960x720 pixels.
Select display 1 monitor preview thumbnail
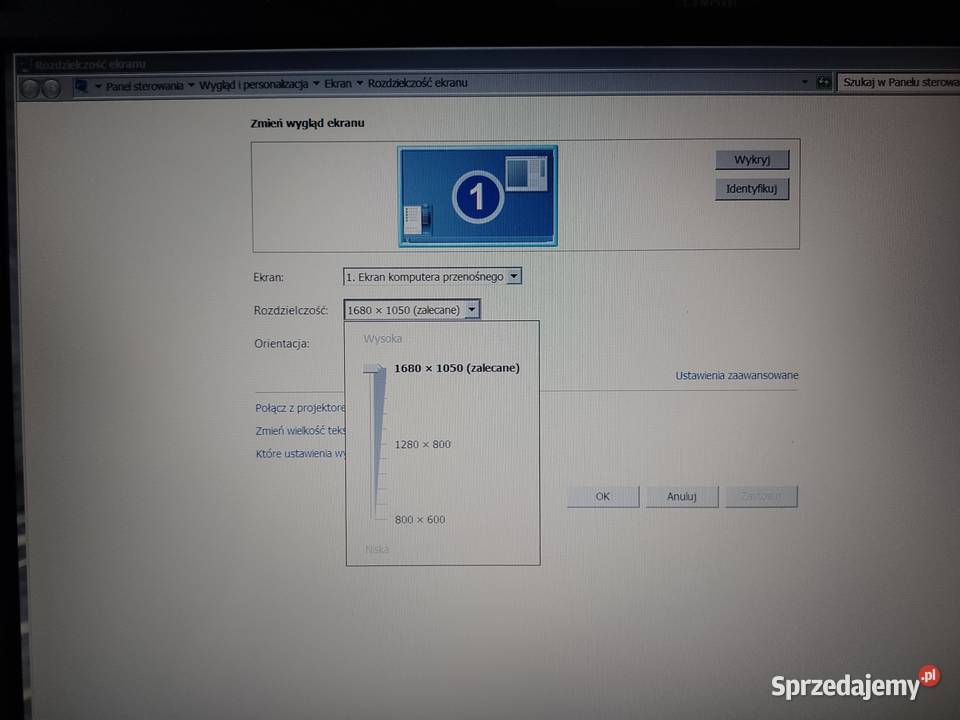click(x=477, y=196)
